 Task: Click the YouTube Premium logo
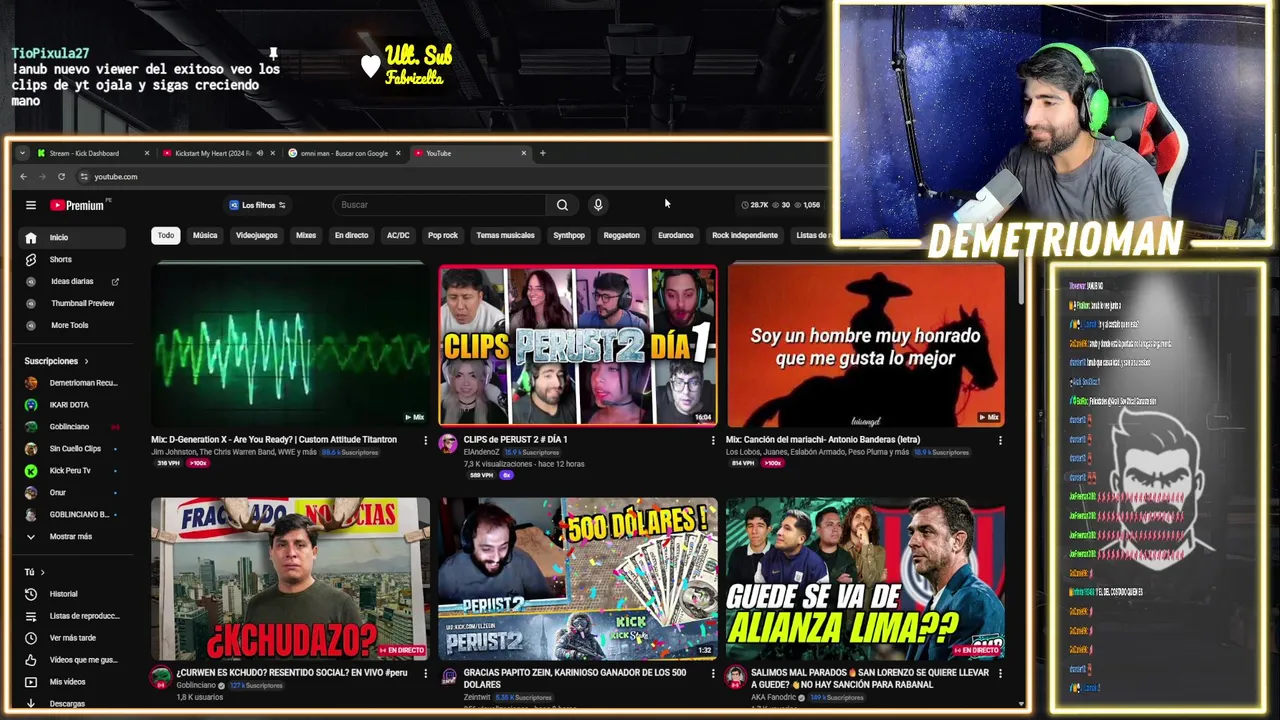click(78, 205)
